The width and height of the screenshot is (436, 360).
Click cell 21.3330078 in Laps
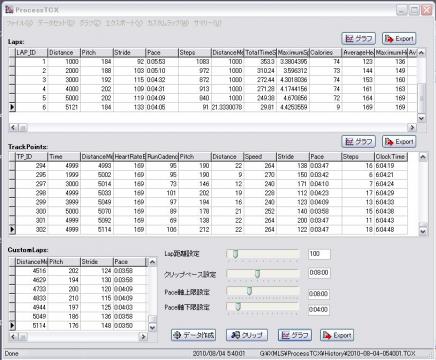[227, 107]
